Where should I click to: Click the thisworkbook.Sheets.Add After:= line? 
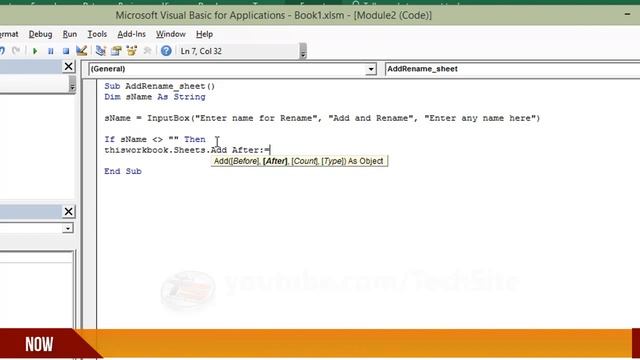point(187,150)
